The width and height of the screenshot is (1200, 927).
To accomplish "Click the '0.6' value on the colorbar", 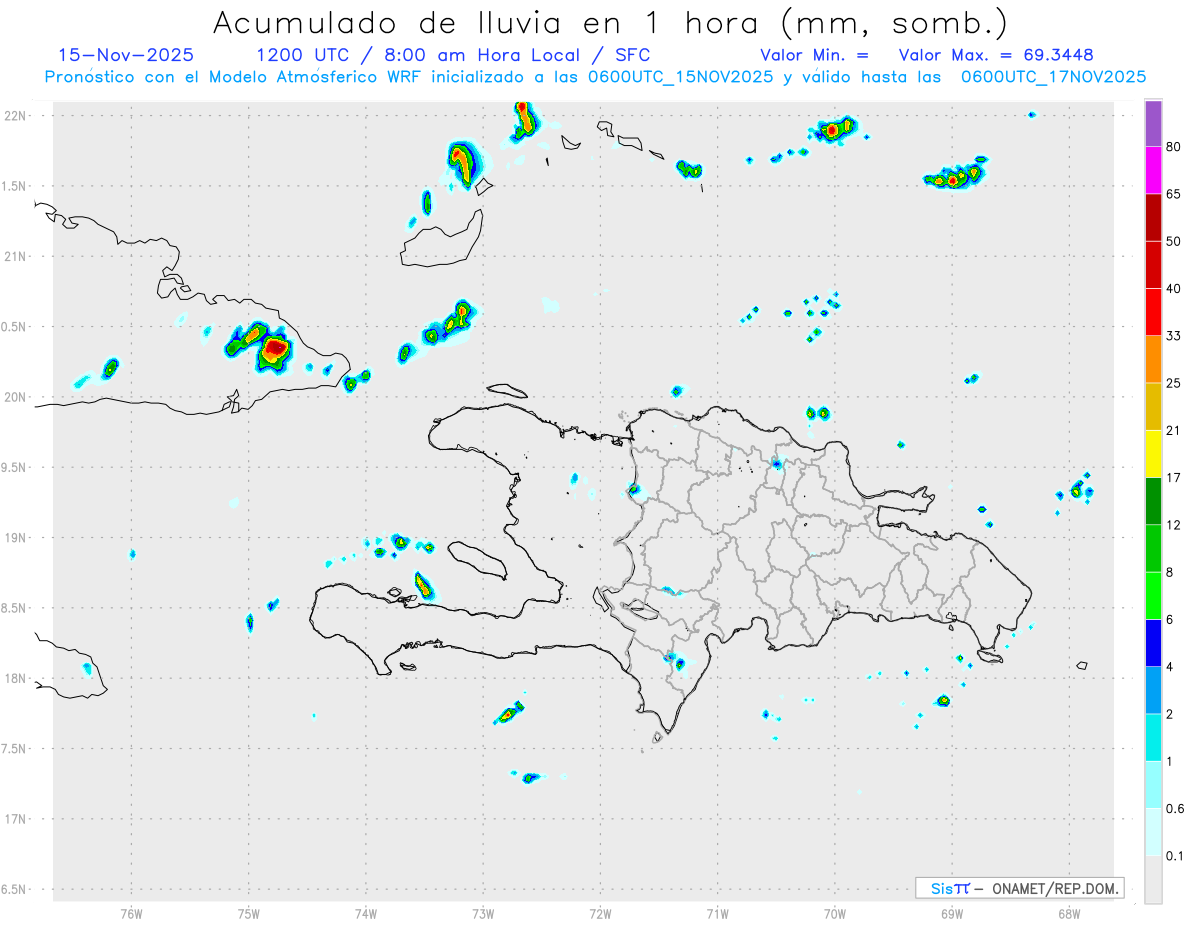I will pos(1175,808).
